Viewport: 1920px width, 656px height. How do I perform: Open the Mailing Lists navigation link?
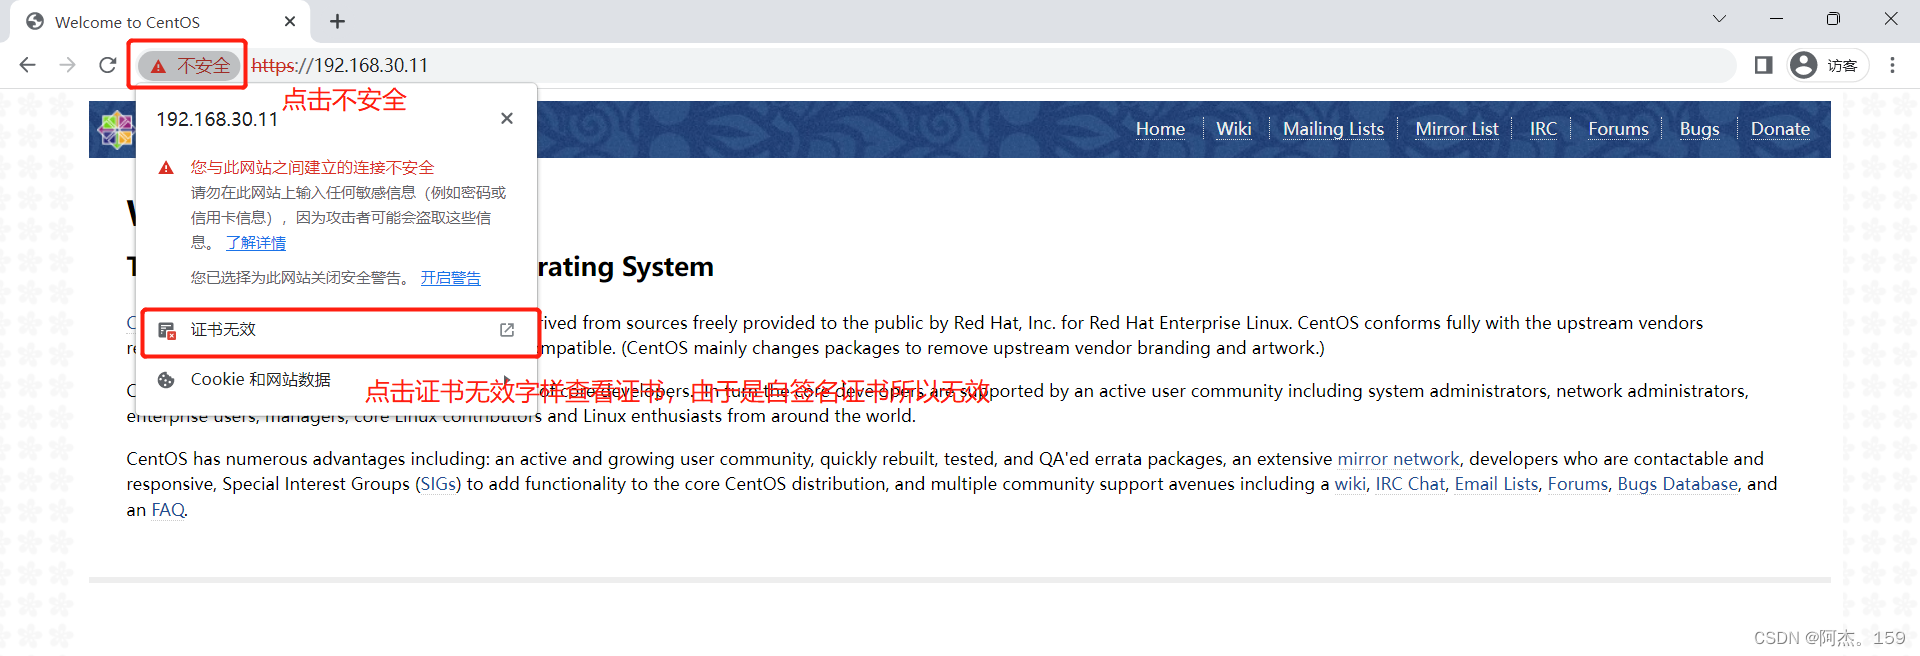1333,129
